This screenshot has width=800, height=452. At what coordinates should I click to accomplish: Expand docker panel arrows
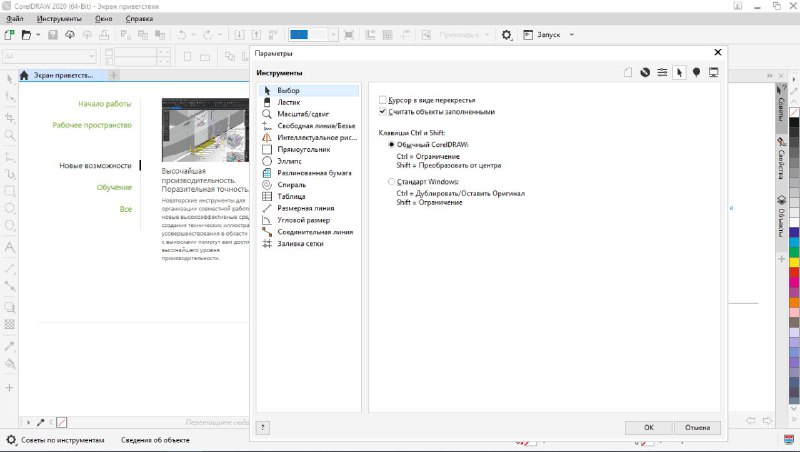click(770, 76)
